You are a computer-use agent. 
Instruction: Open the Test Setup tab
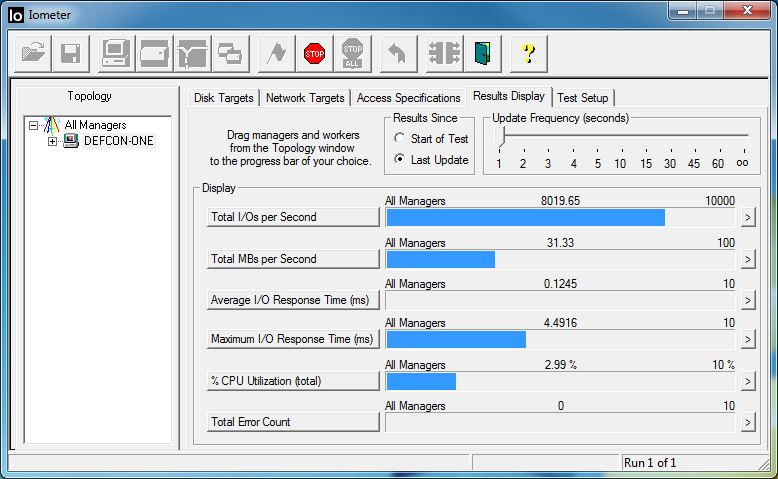(x=582, y=98)
